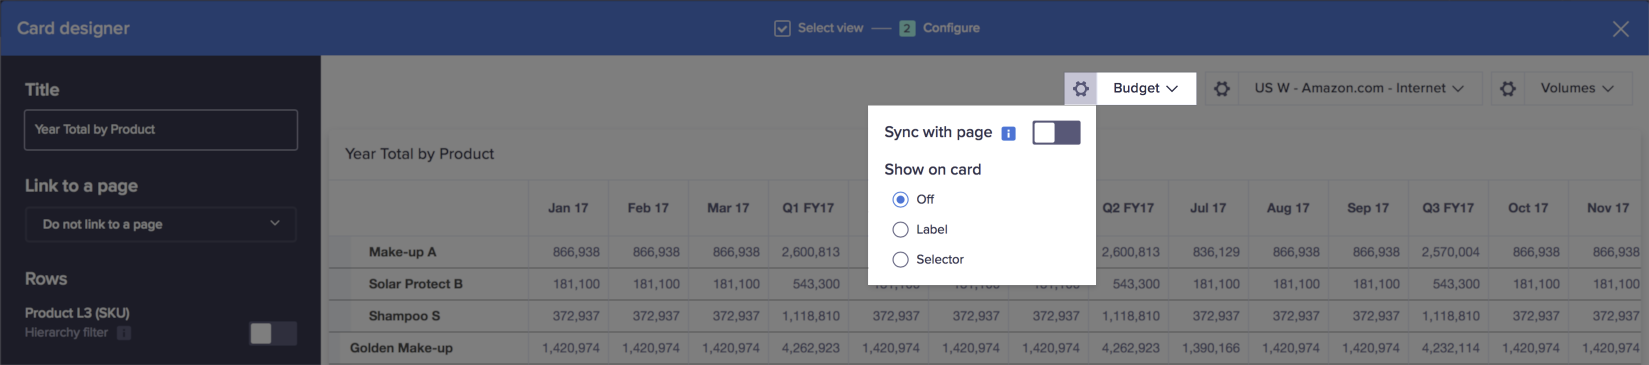Click the Jul 17 column header
This screenshot has height=365, width=1649.
[1208, 208]
